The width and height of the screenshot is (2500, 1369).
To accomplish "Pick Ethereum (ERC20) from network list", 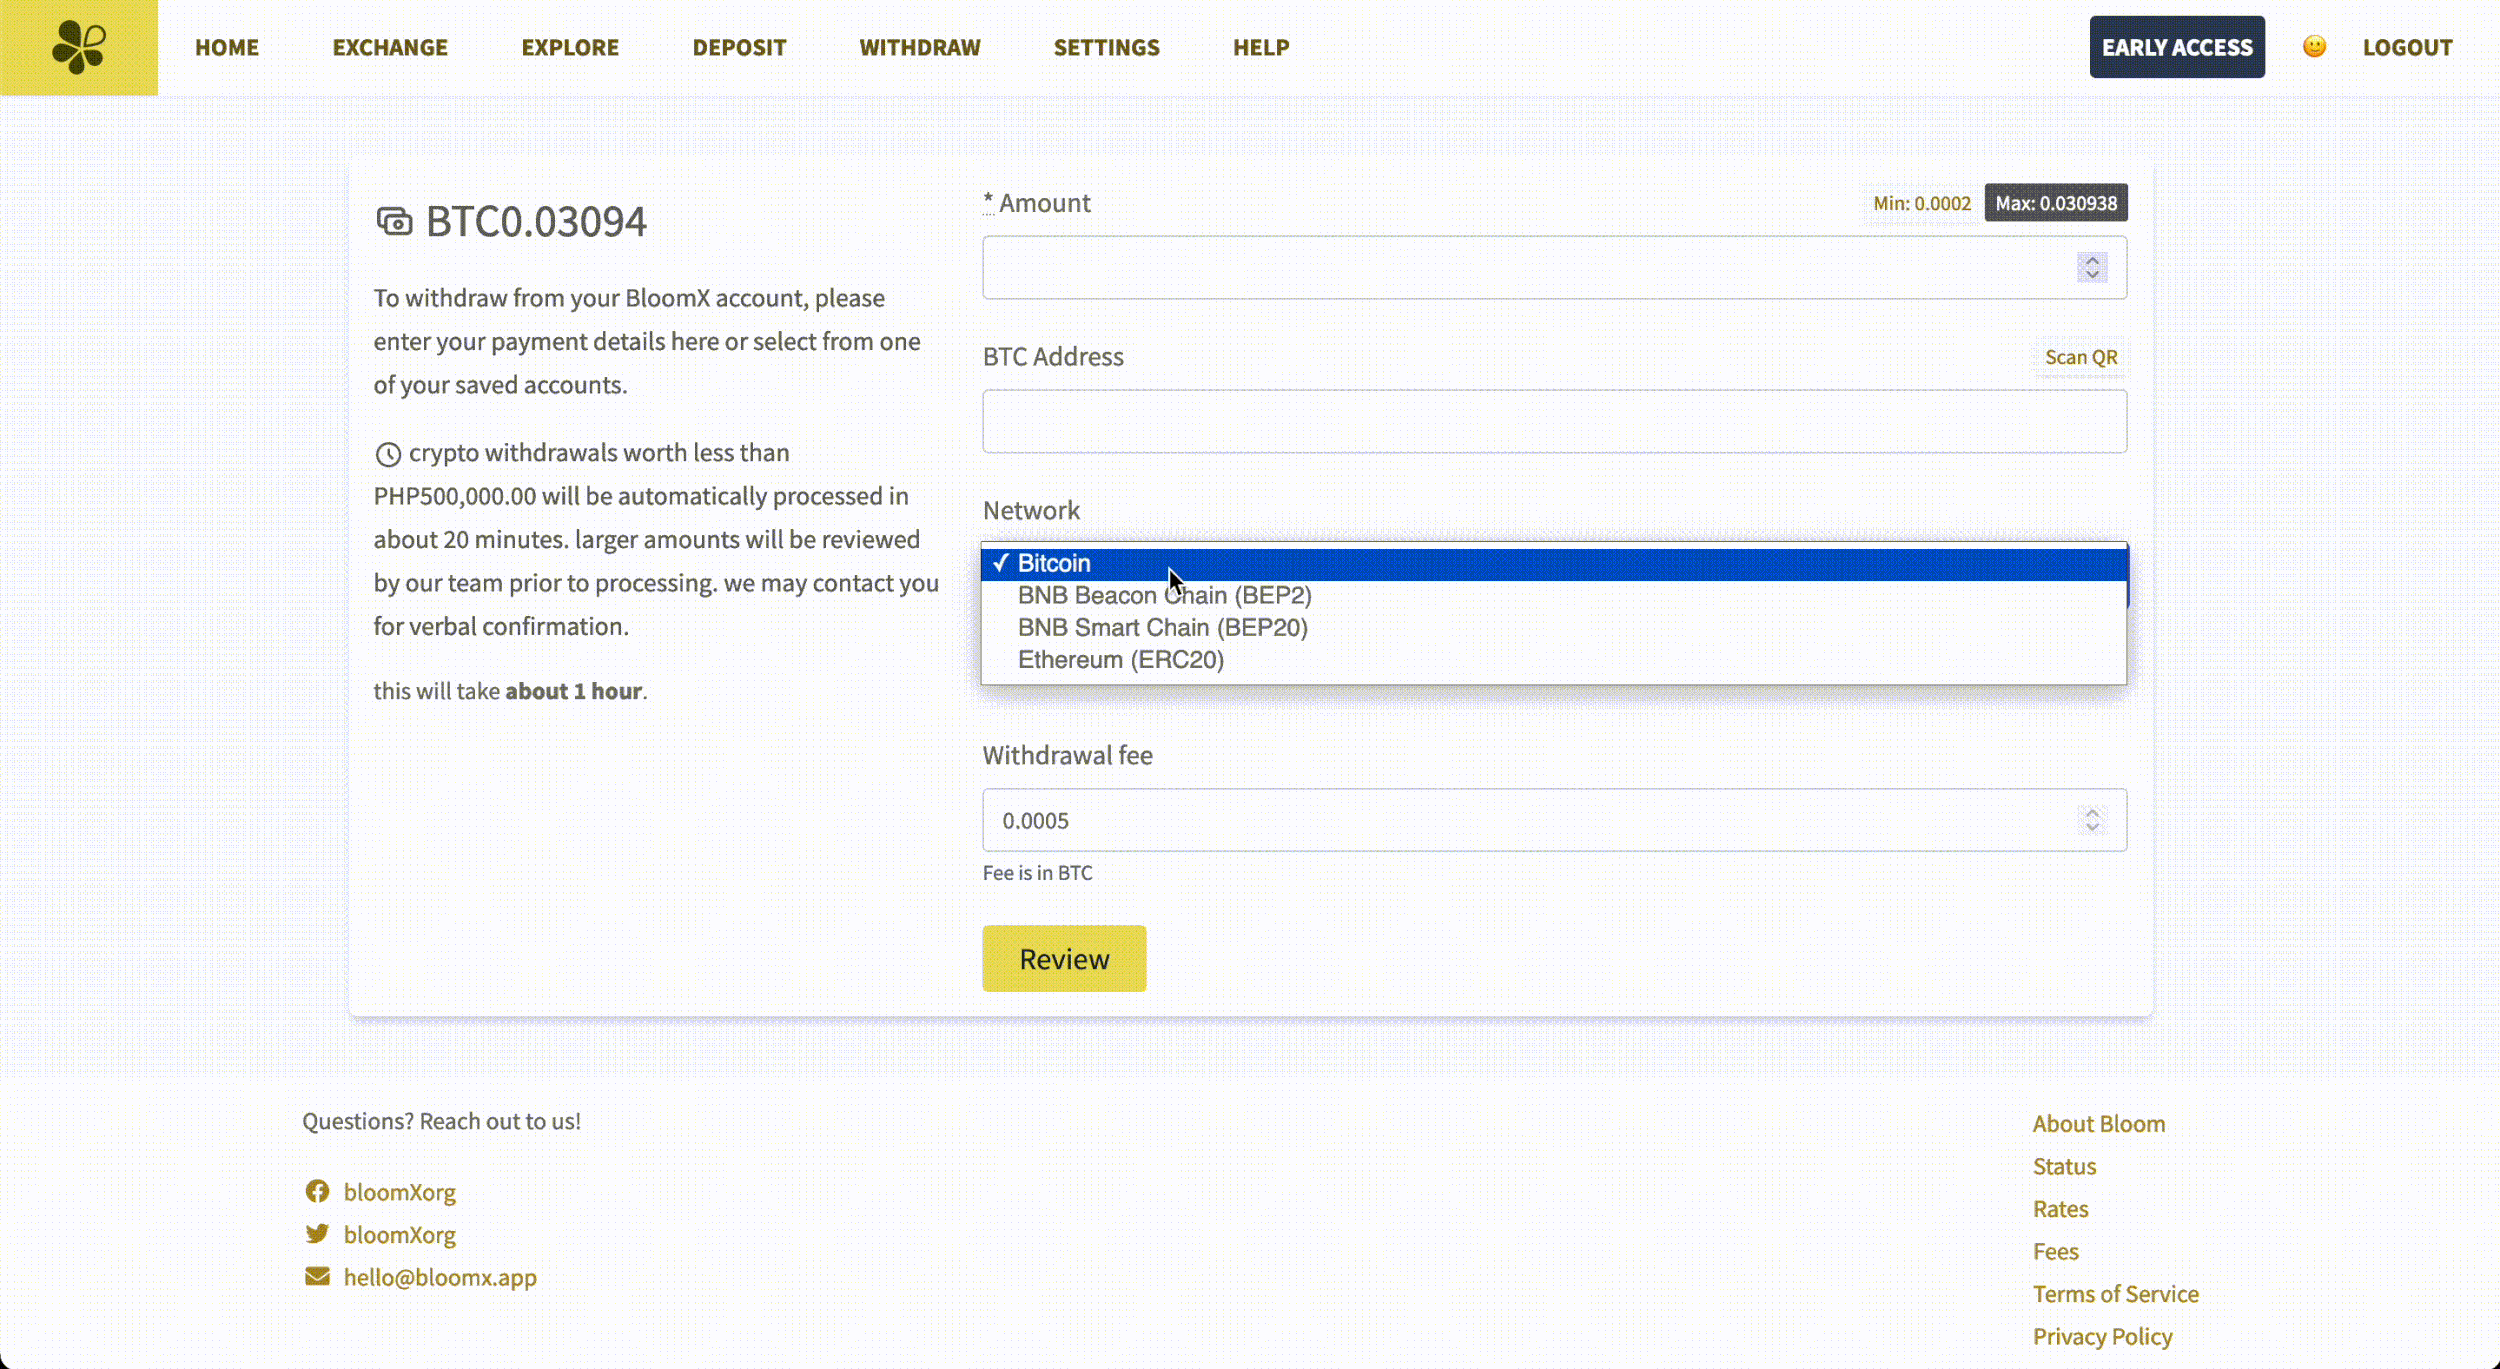I will (x=1120, y=660).
